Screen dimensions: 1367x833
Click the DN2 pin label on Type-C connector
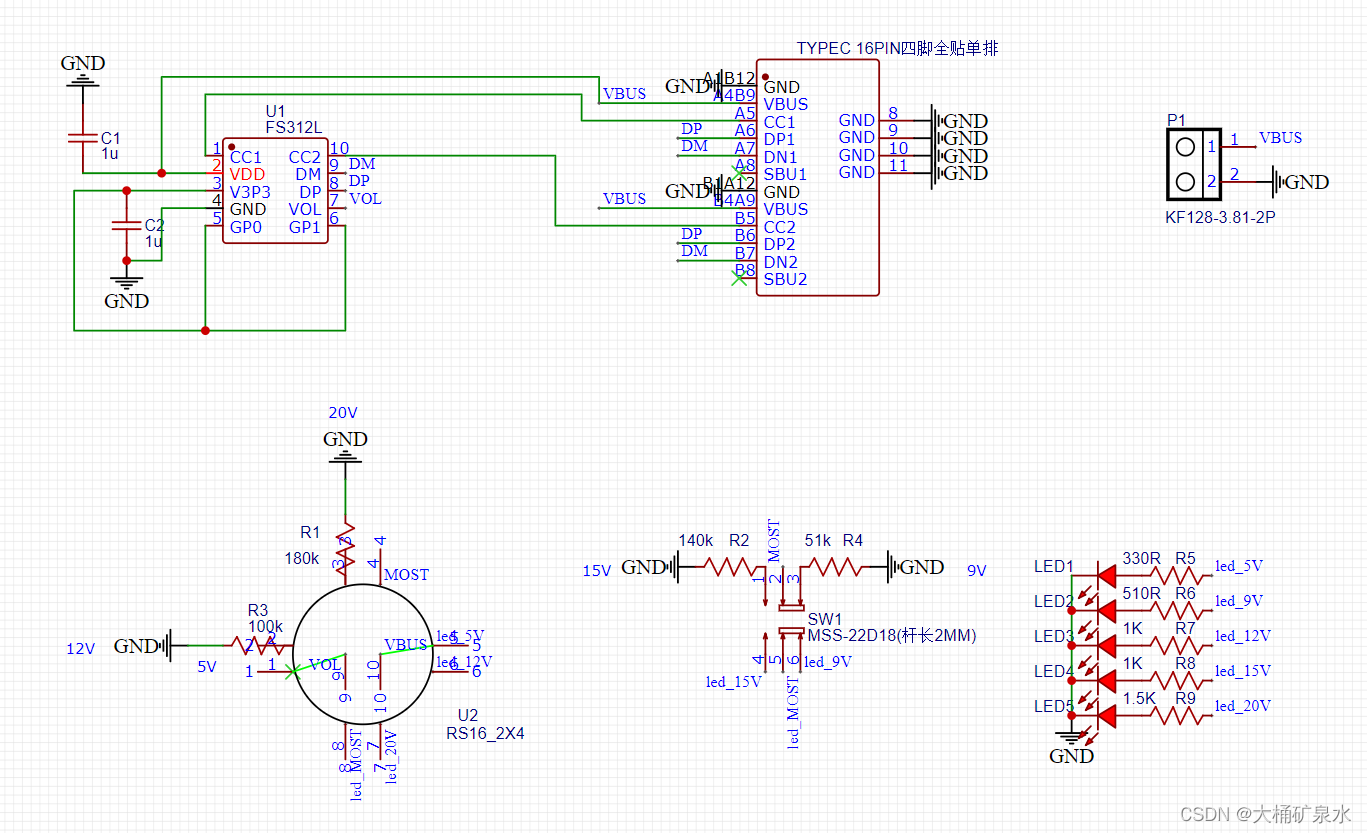tap(780, 262)
